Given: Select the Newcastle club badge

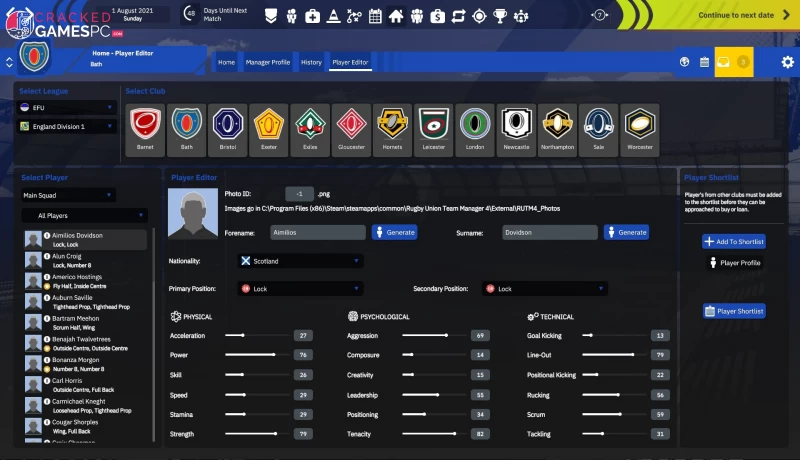Looking at the screenshot, I should 515,129.
